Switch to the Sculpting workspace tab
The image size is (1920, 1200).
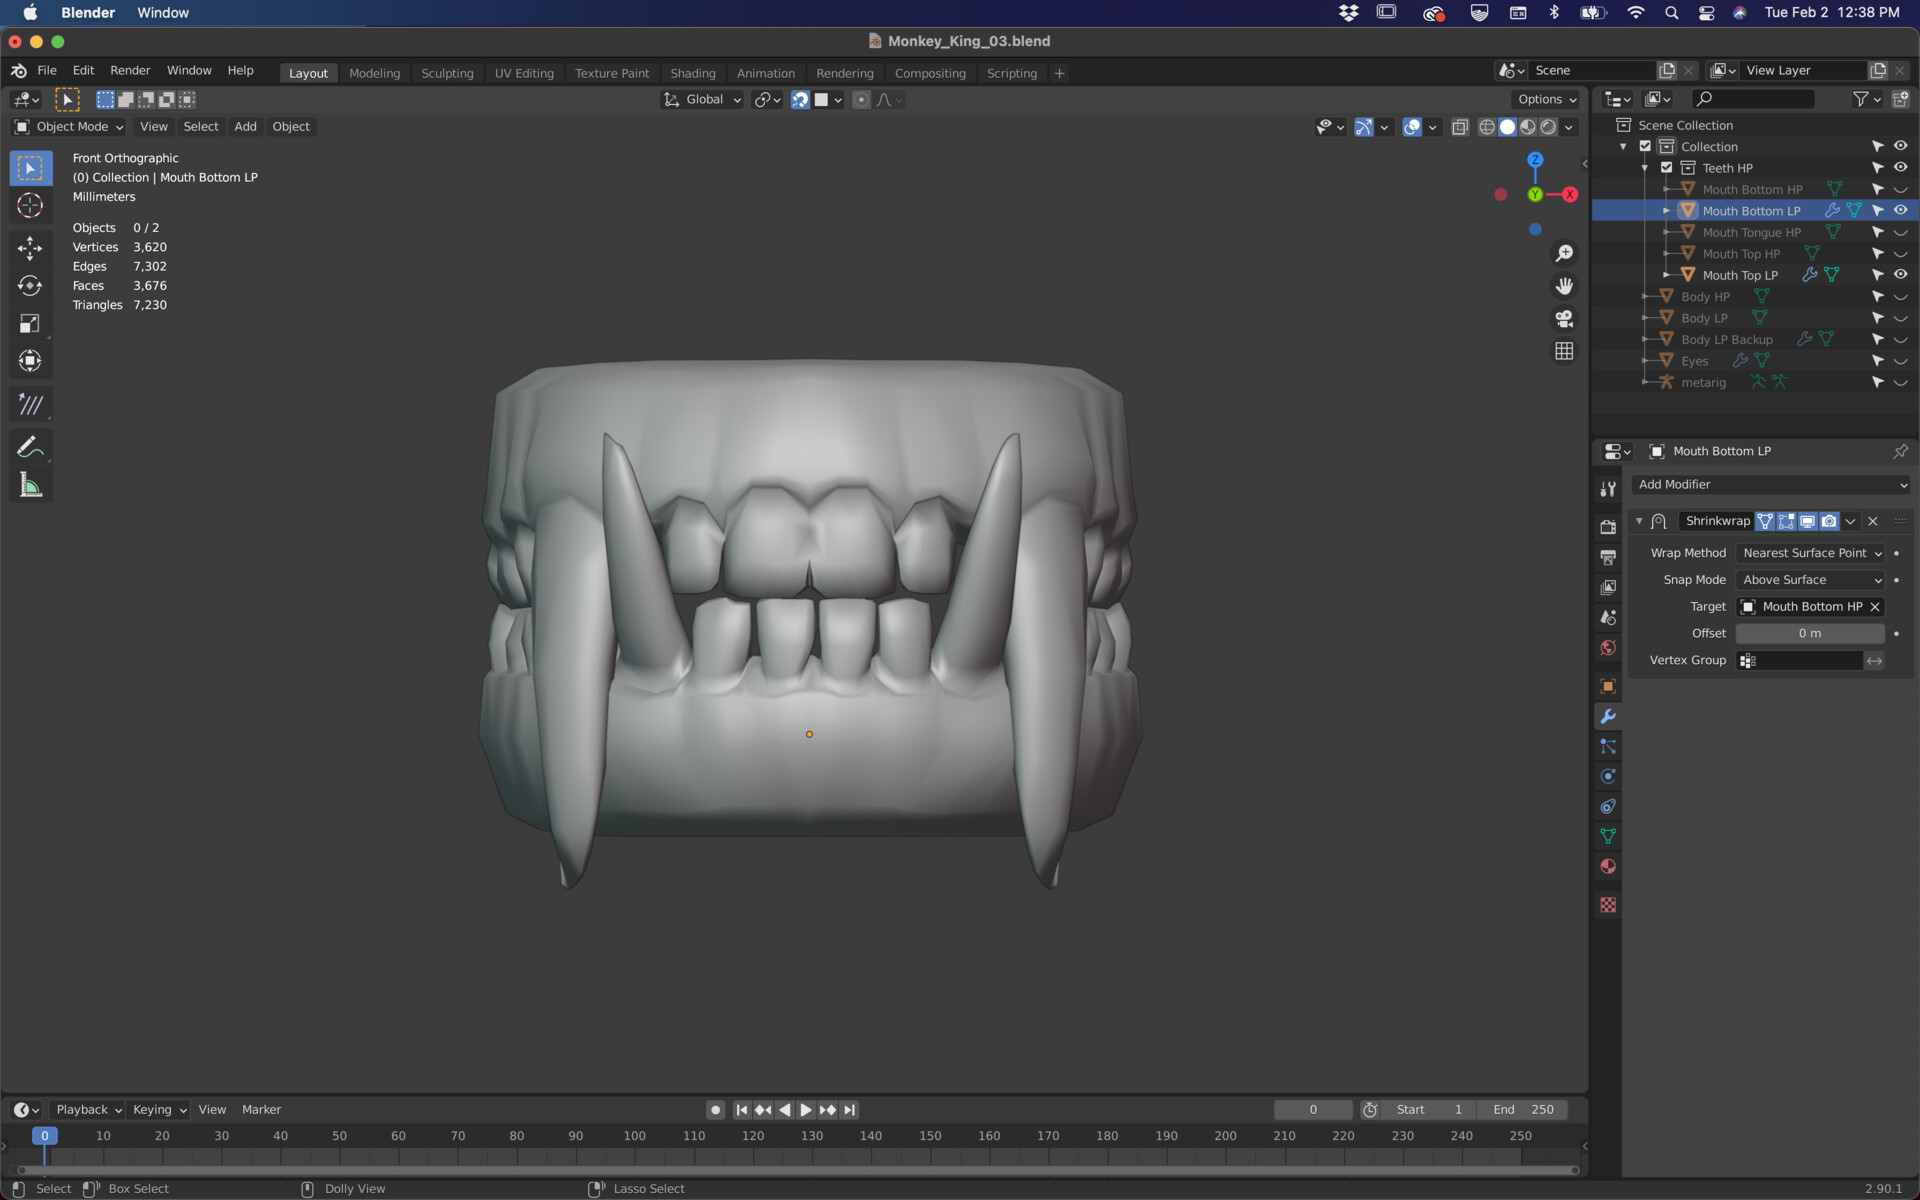pos(447,73)
